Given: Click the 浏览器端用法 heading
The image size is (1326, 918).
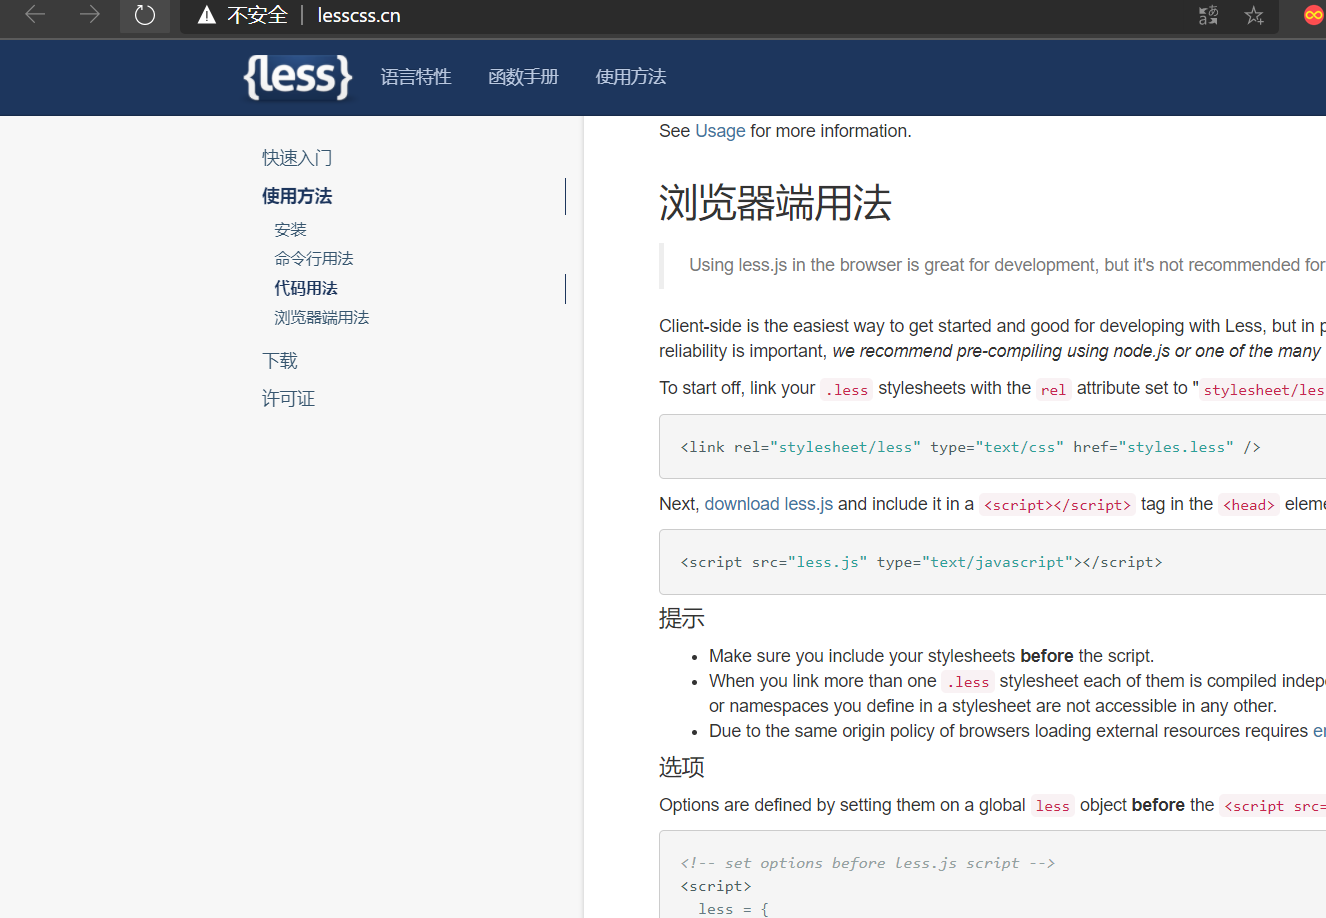Looking at the screenshot, I should point(775,203).
